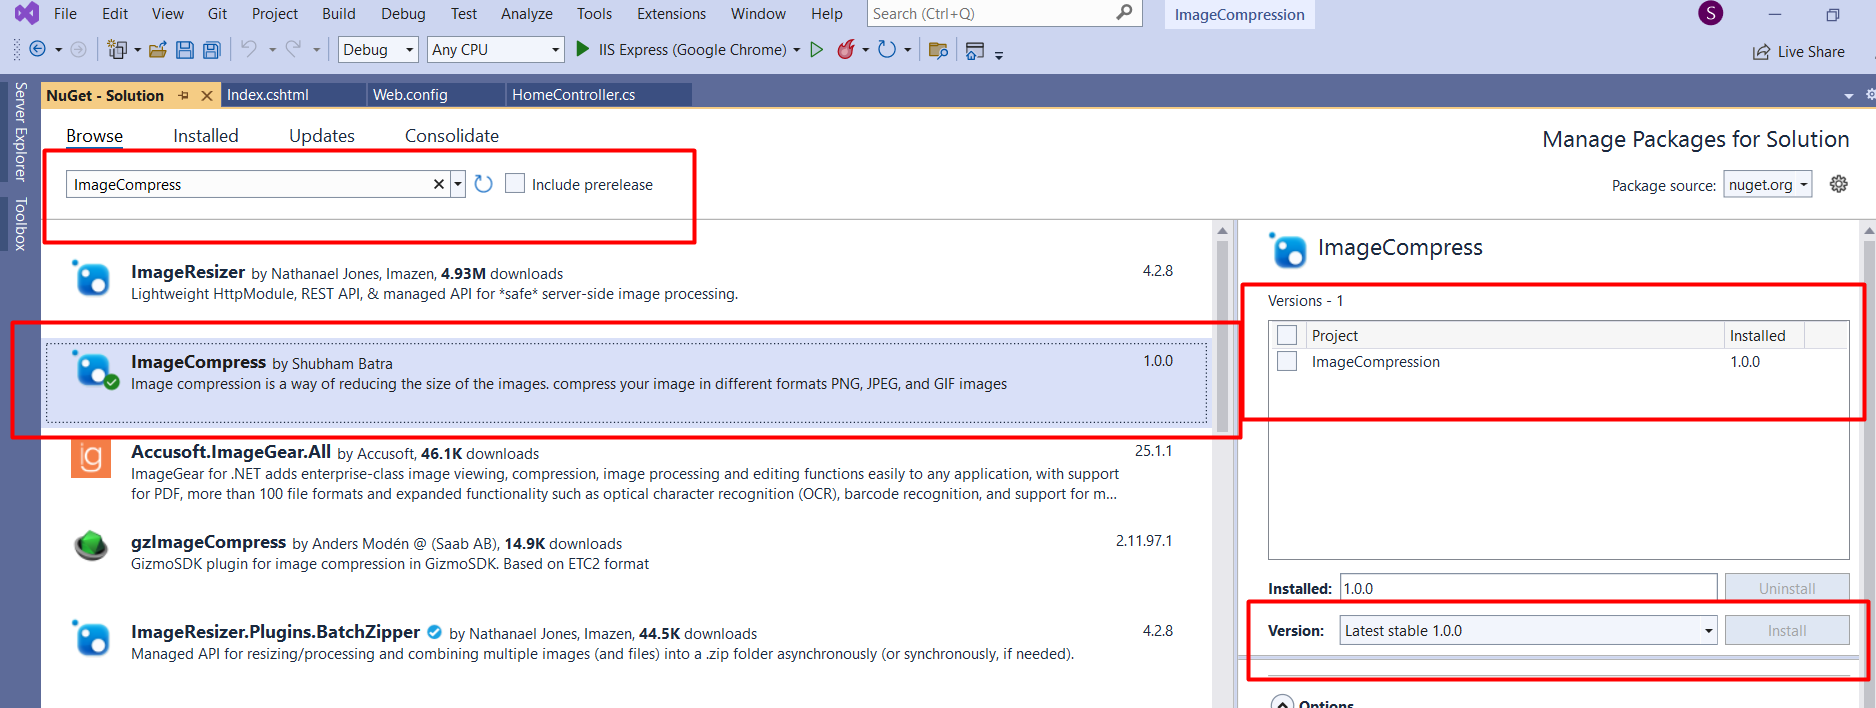Click the document window settings gear
The image size is (1876, 708).
pyautogui.click(x=1869, y=94)
